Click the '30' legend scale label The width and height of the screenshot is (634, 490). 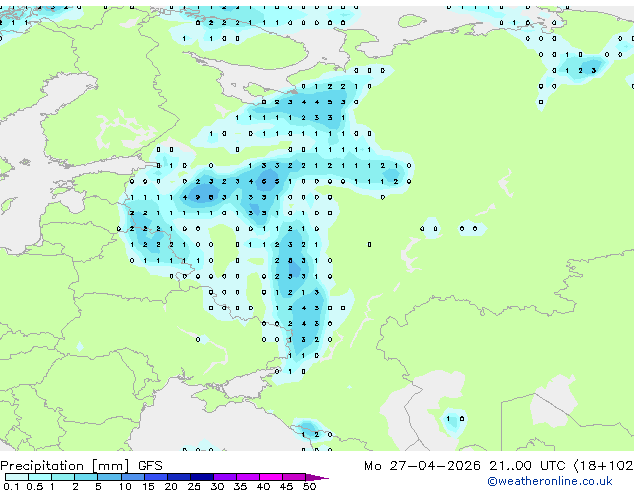tap(217, 486)
